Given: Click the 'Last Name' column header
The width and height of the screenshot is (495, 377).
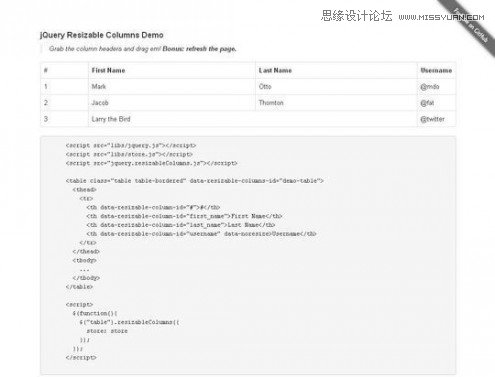Looking at the screenshot, I should pos(336,70).
